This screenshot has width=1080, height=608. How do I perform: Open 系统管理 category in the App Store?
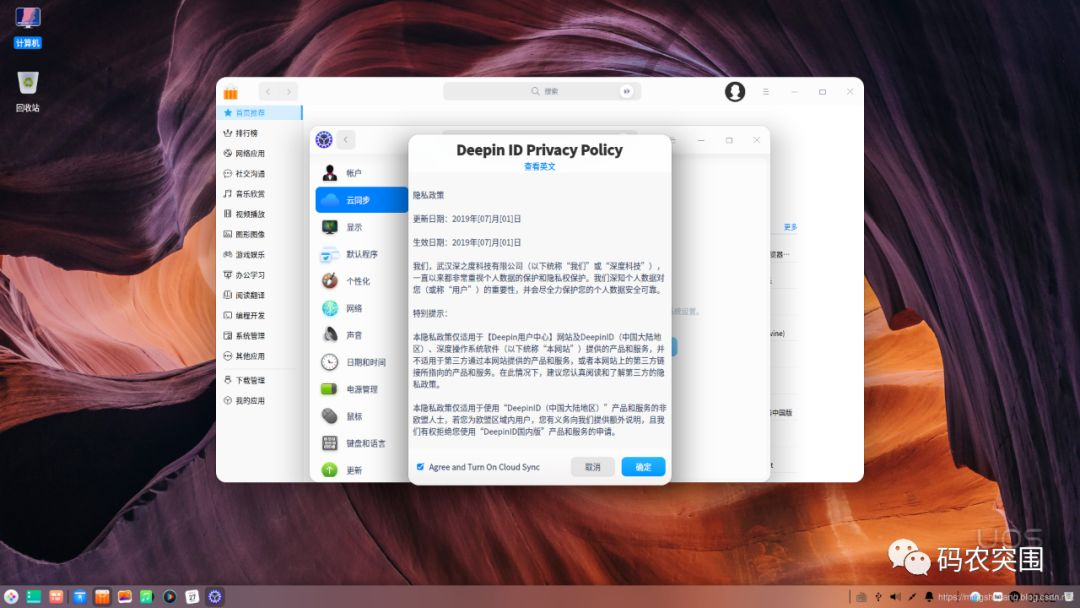(260, 336)
